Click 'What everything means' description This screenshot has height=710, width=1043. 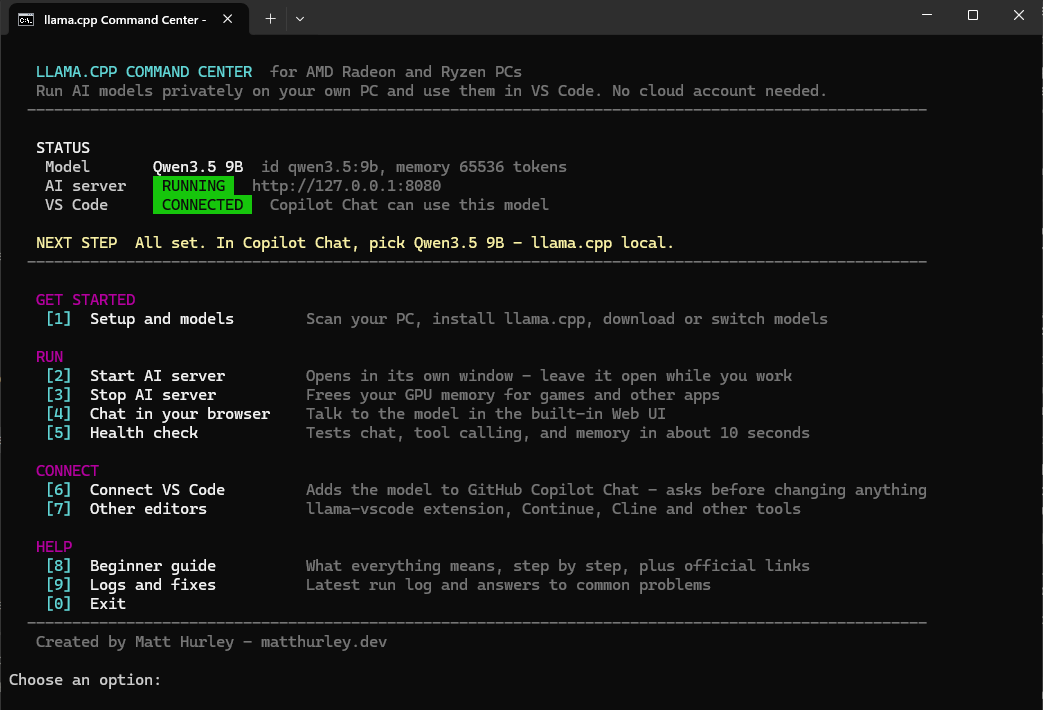[558, 566]
